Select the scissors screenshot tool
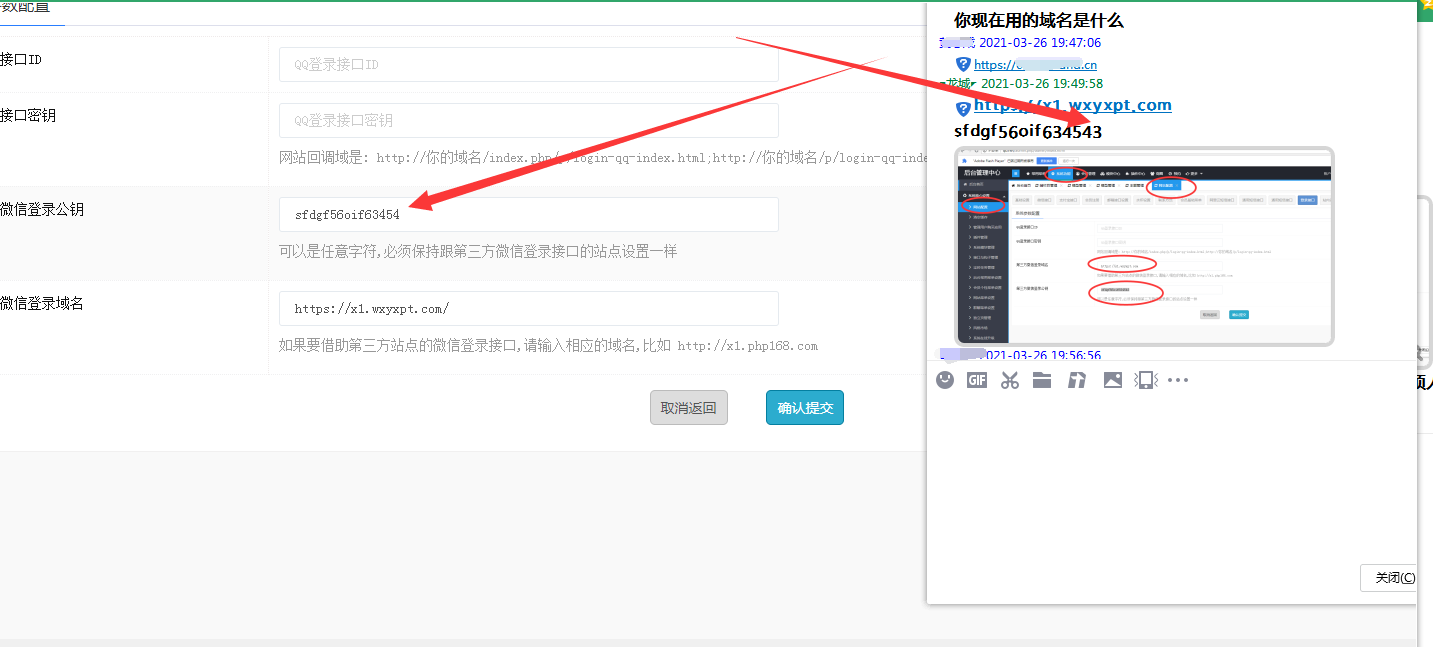The width and height of the screenshot is (1433, 647). (x=1010, y=380)
